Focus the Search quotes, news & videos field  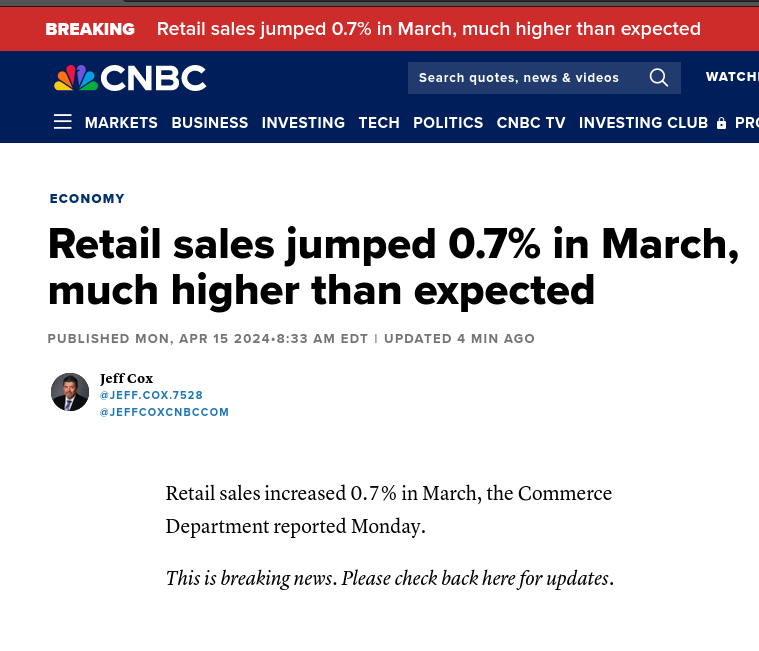click(x=544, y=78)
